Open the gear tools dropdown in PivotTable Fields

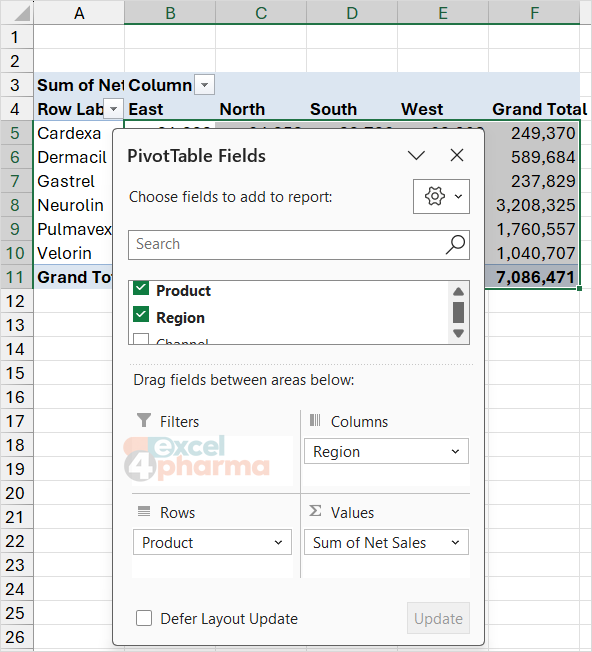(441, 196)
